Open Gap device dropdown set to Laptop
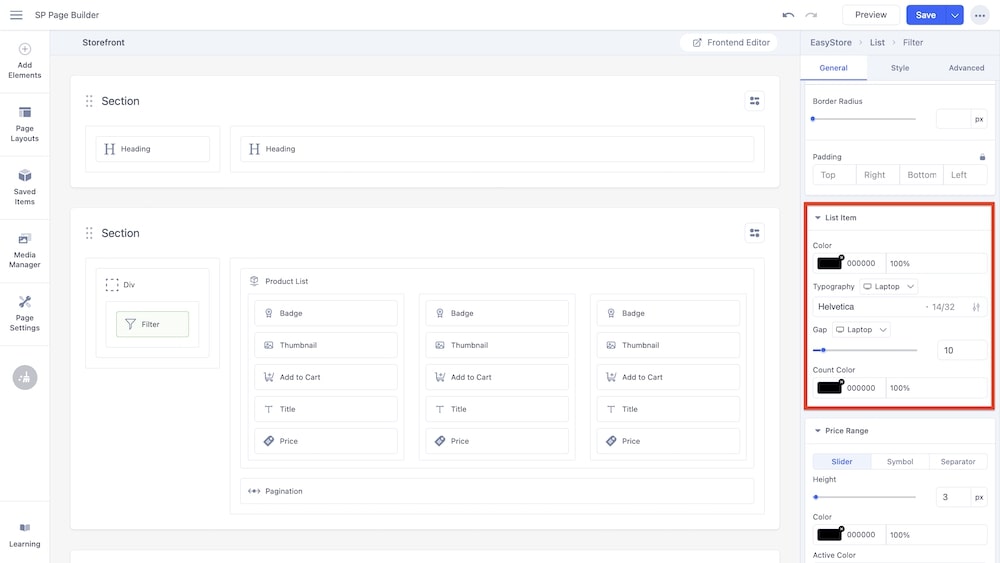Viewport: 1000px width, 563px height. pyautogui.click(x=861, y=329)
